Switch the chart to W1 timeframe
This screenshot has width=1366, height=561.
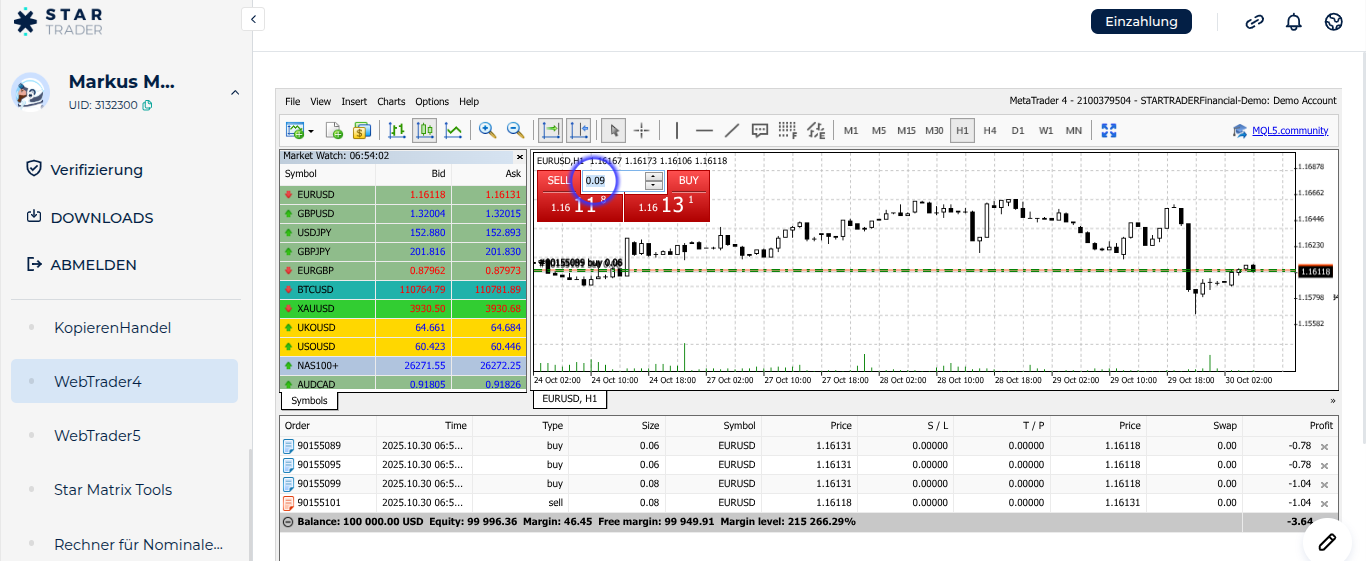click(x=1045, y=130)
